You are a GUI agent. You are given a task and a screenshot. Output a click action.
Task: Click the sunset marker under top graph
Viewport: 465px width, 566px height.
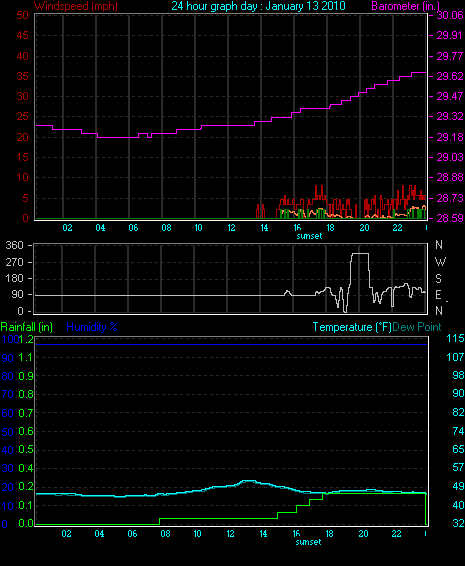point(309,236)
